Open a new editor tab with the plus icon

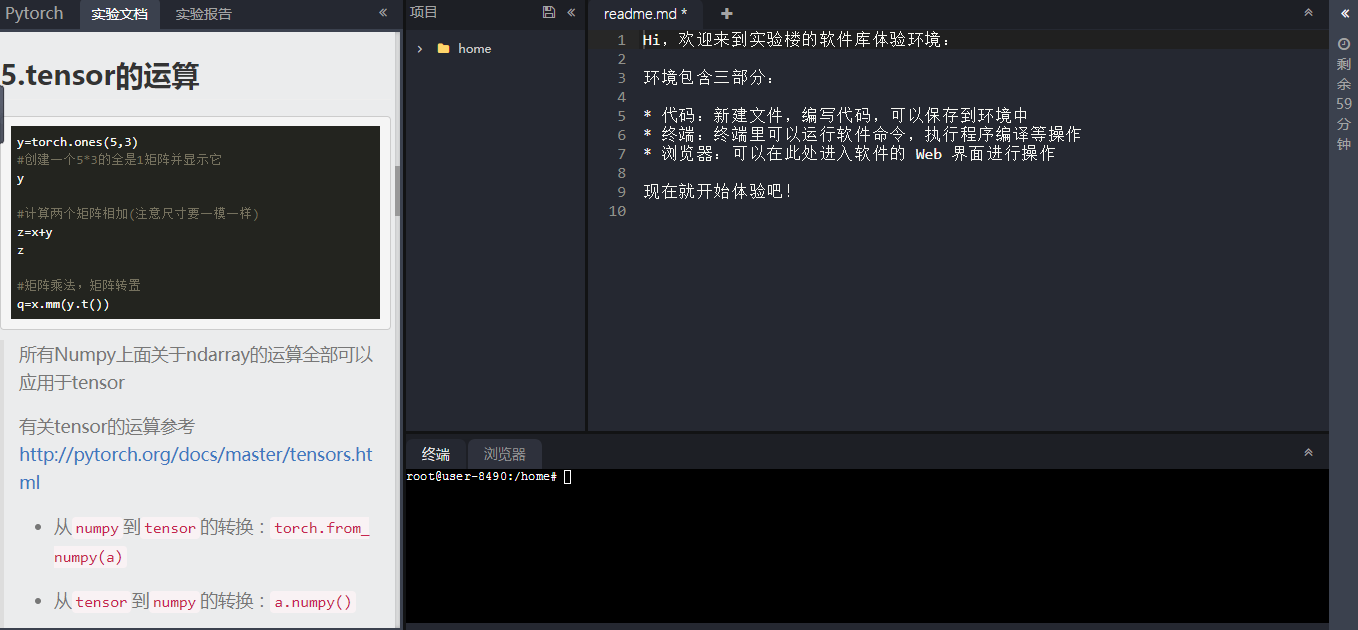[726, 14]
